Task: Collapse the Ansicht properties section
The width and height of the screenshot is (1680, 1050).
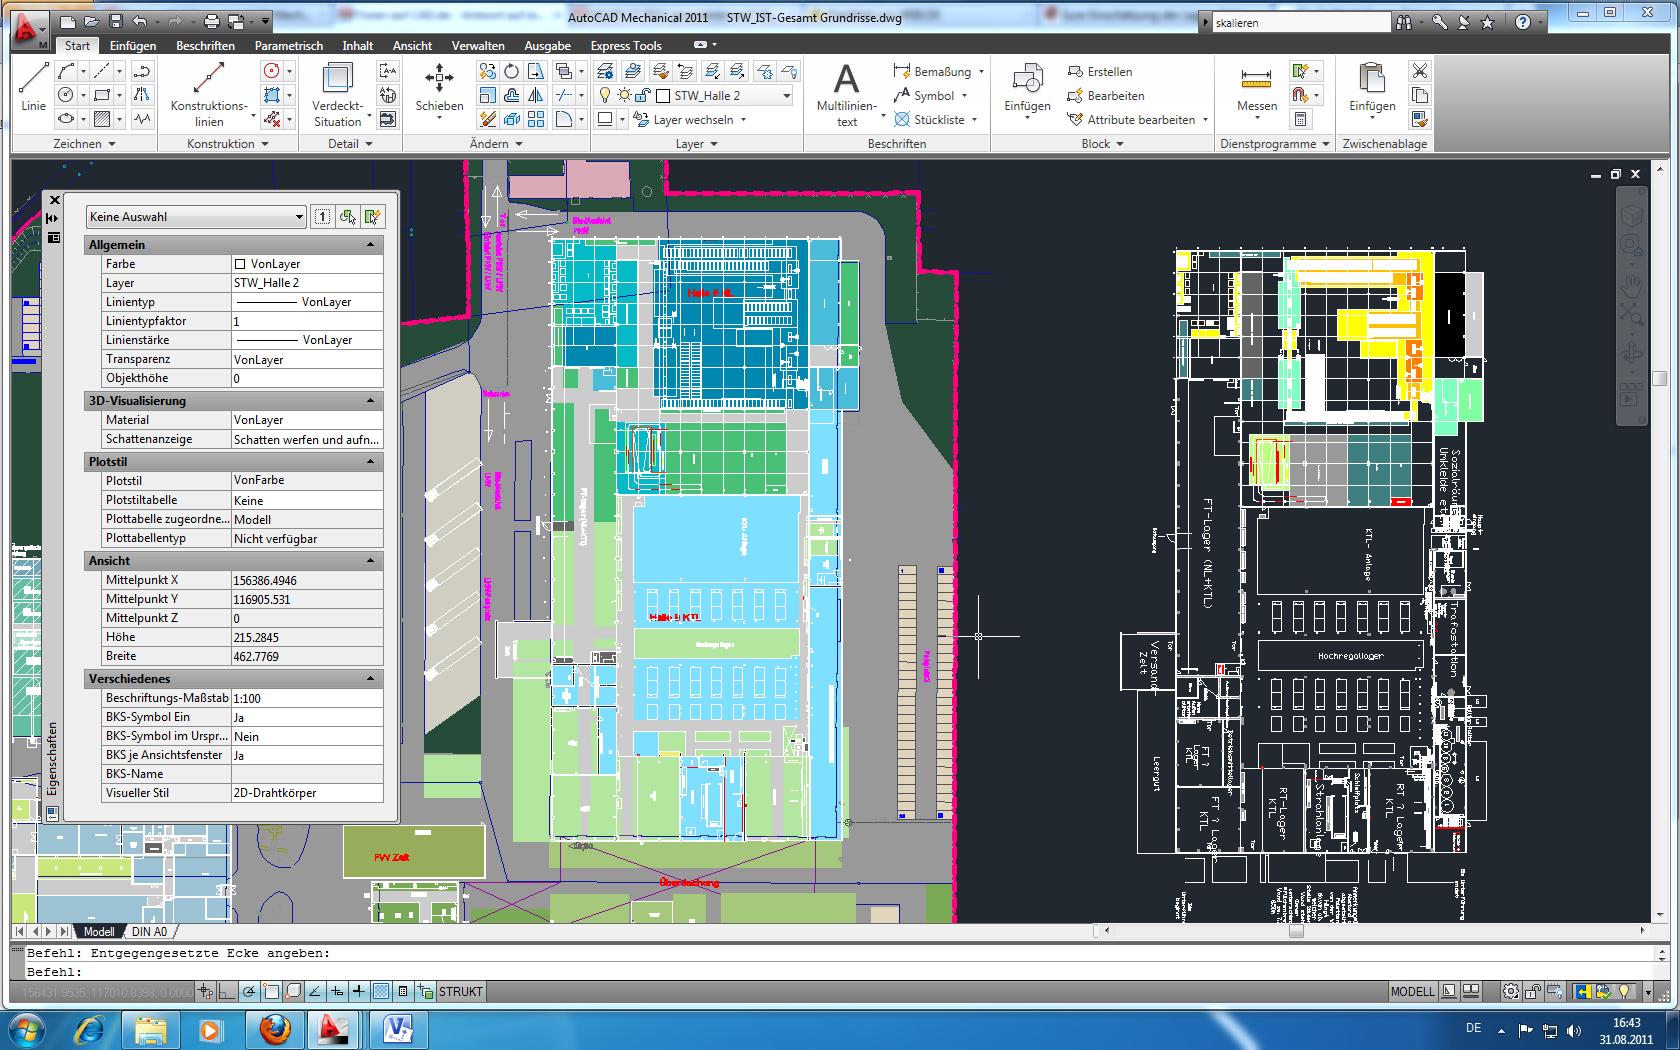Action: [371, 561]
